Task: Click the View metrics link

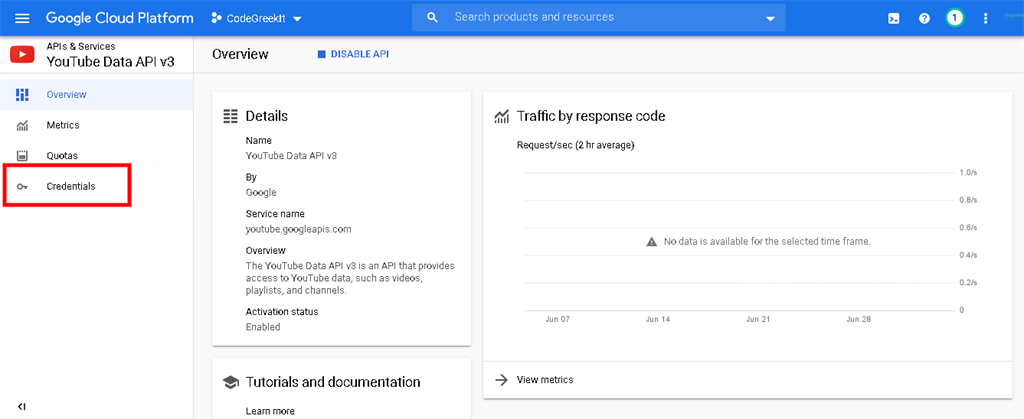Action: click(545, 380)
